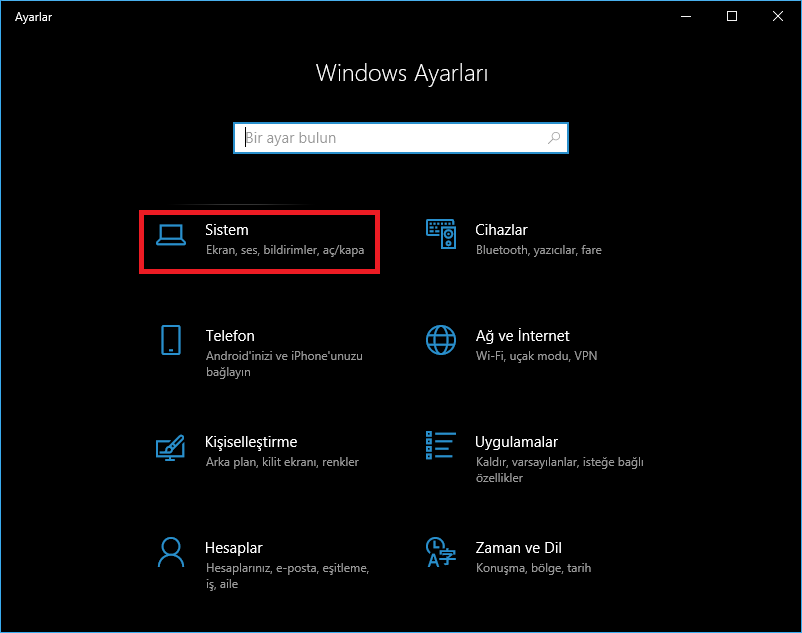802x633 pixels.
Task: Open the Zaman ve Dil clock icon
Action: point(441,552)
